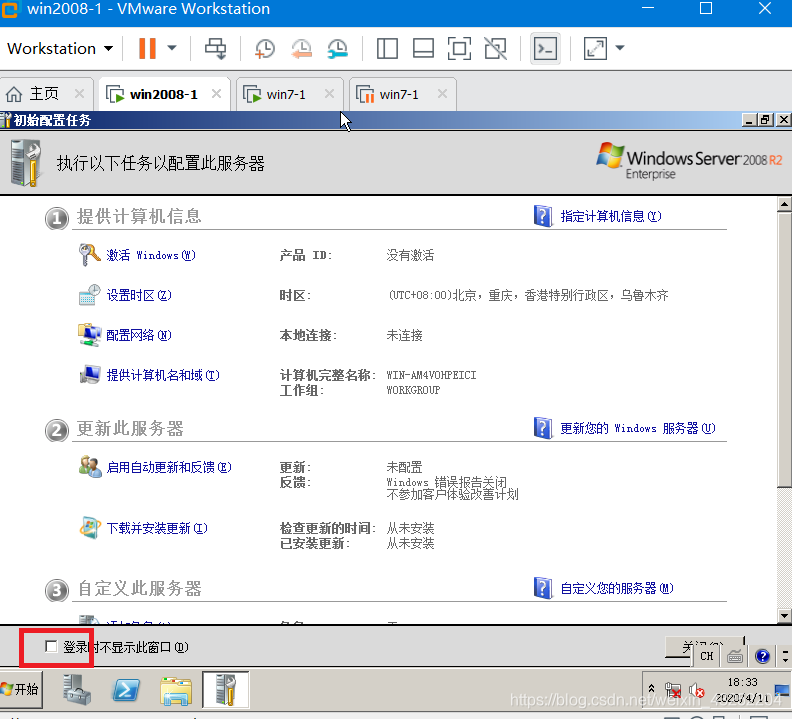Pause the virtual machine
This screenshot has width=792, height=719.
(x=147, y=49)
